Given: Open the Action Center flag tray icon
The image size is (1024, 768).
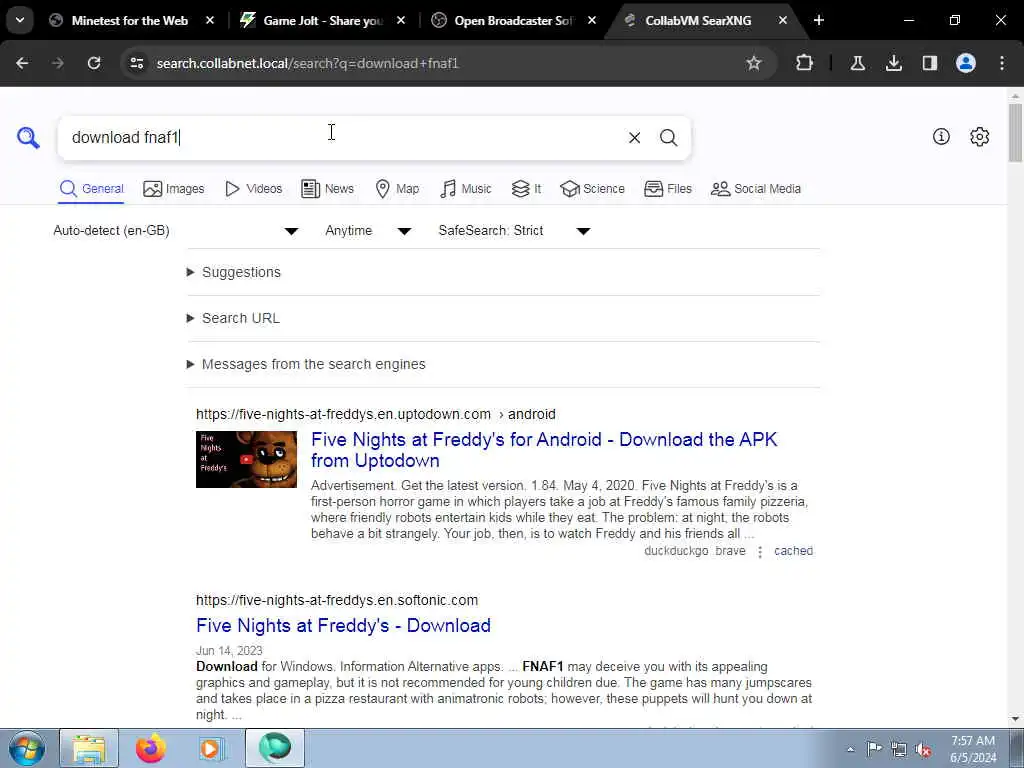Looking at the screenshot, I should [874, 749].
